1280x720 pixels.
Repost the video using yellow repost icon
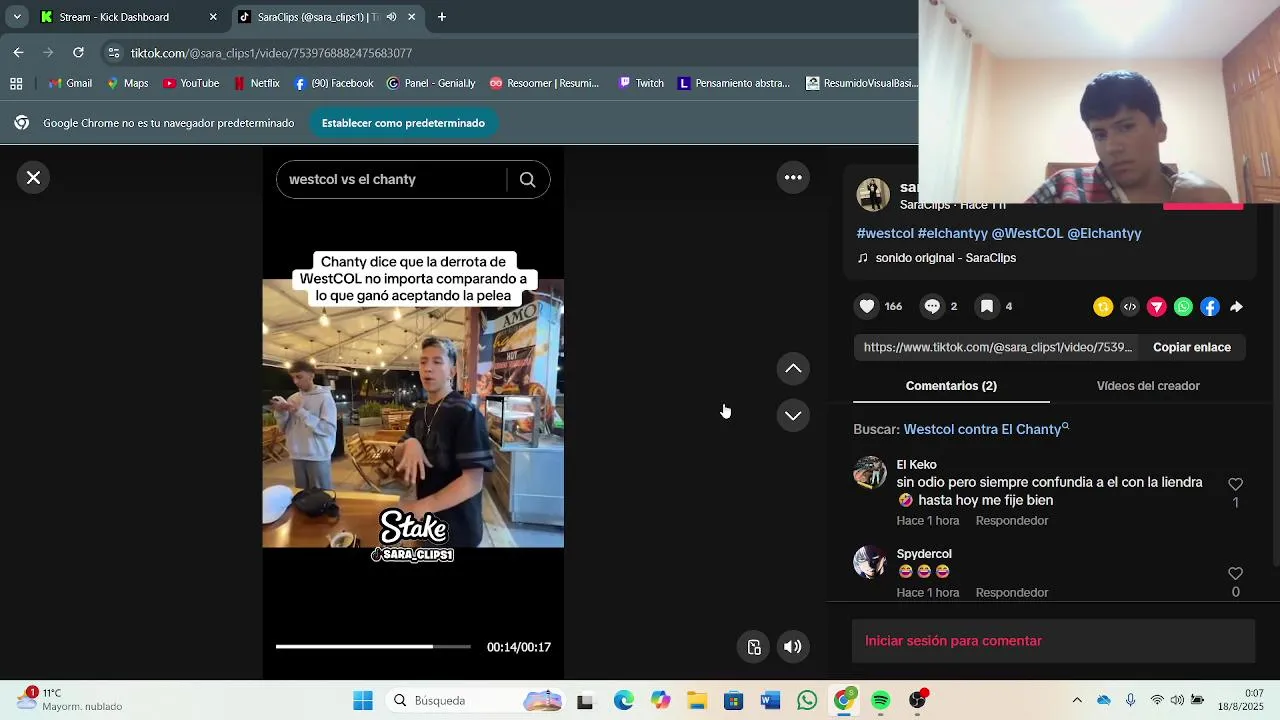[x=1103, y=307]
